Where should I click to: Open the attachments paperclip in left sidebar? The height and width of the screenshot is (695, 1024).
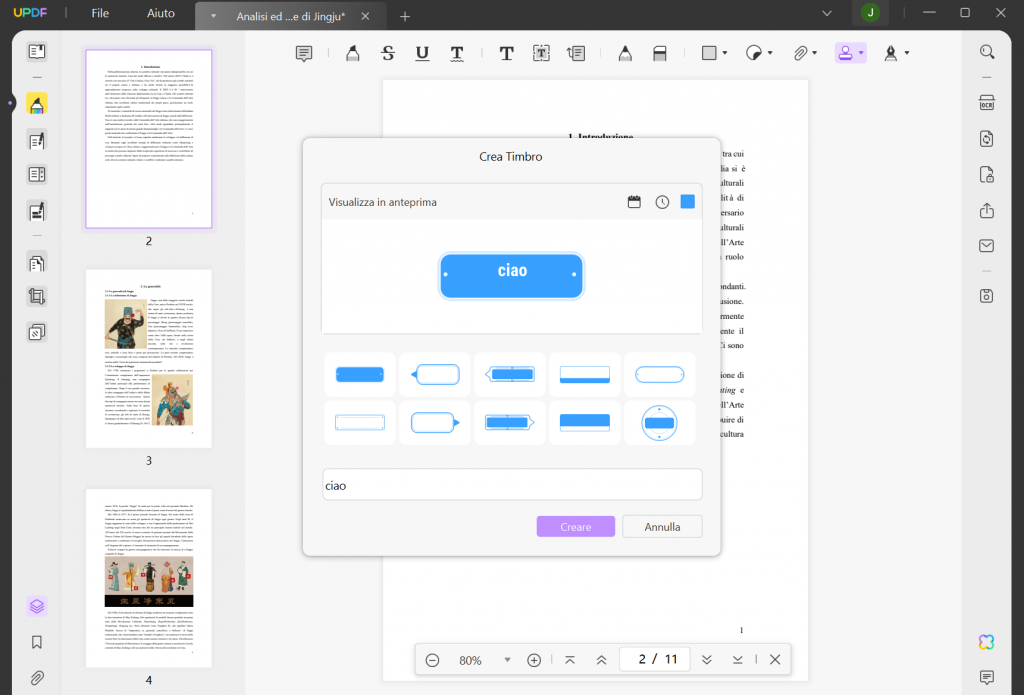point(37,677)
